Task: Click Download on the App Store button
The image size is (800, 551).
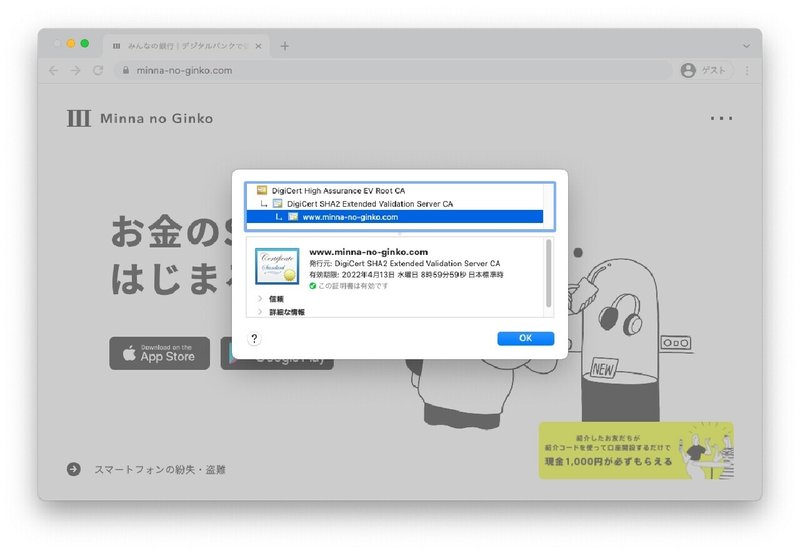Action: (x=159, y=353)
